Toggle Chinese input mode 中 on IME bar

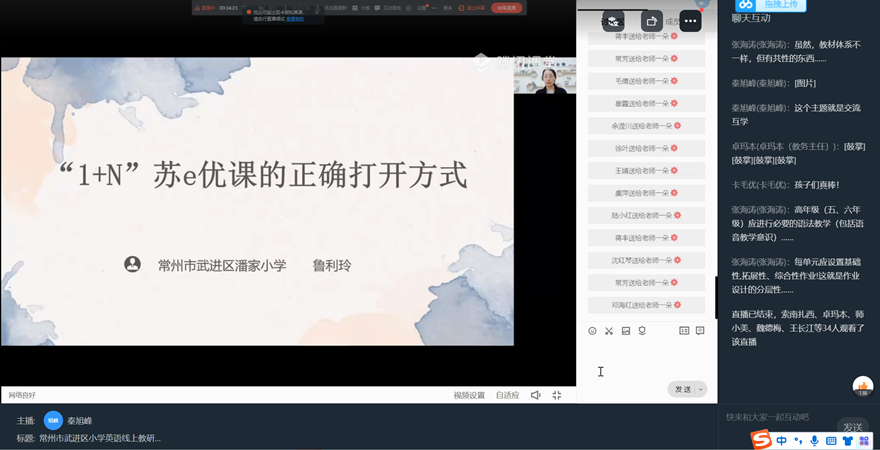781,441
